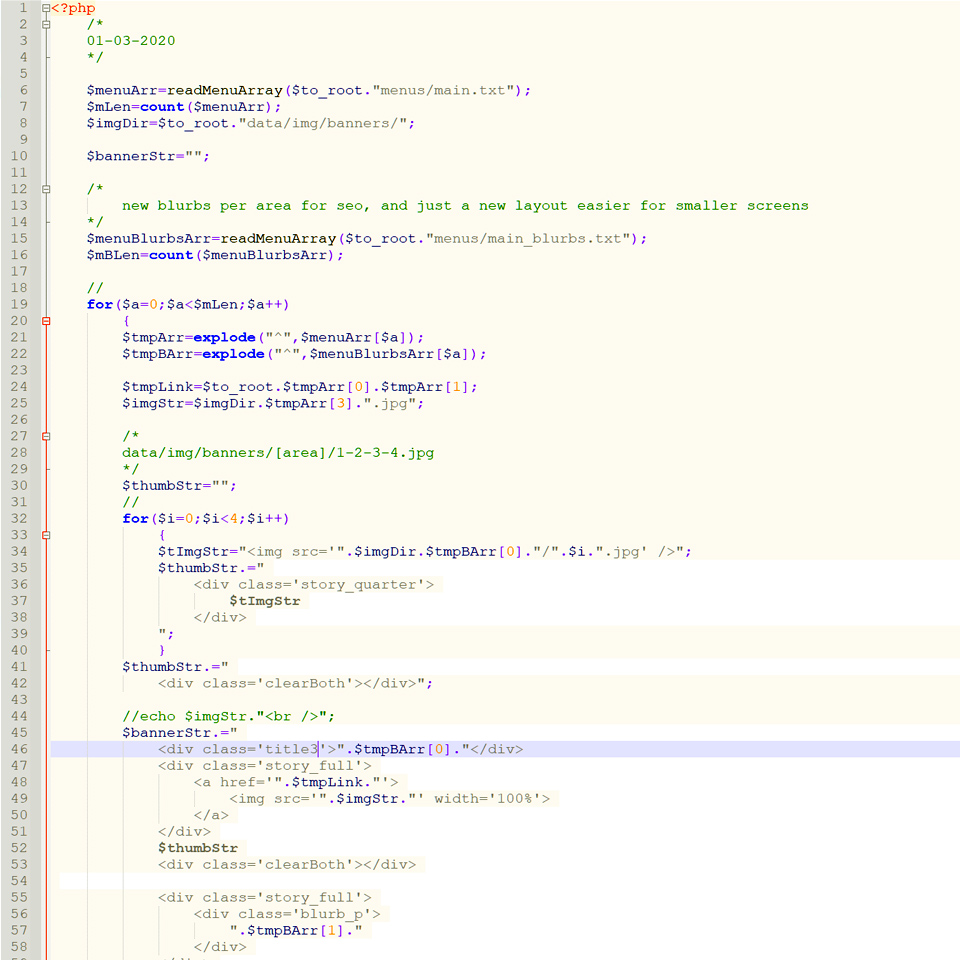This screenshot has width=960, height=960.
Task: Click the closing brace on line 40
Action: click(162, 650)
